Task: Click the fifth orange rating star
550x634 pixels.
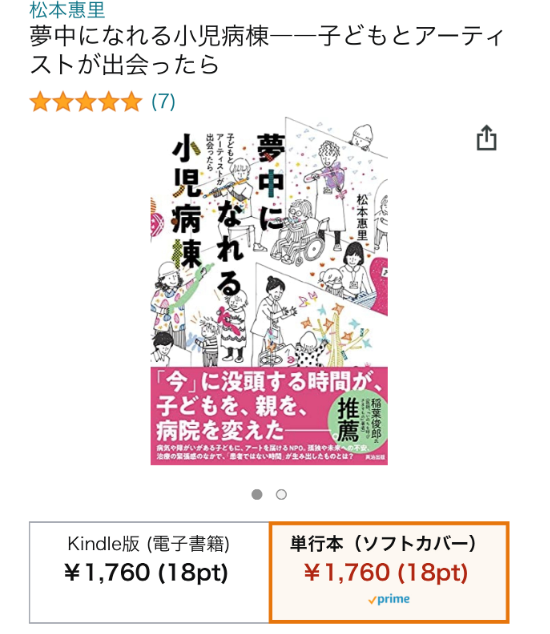Action: pyautogui.click(x=132, y=101)
